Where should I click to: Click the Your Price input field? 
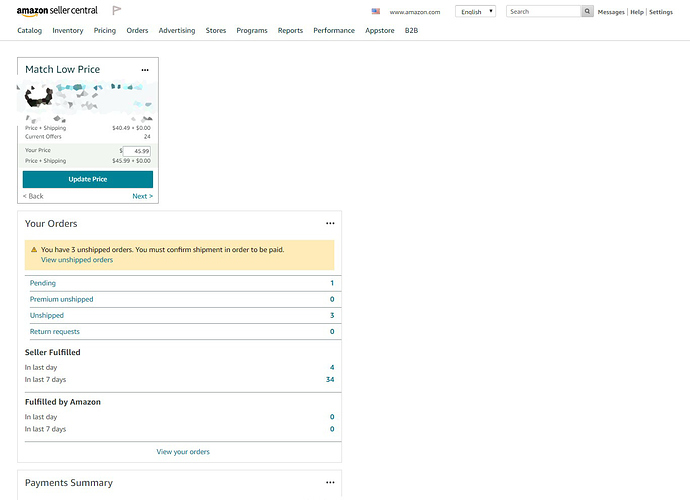[x=136, y=151]
